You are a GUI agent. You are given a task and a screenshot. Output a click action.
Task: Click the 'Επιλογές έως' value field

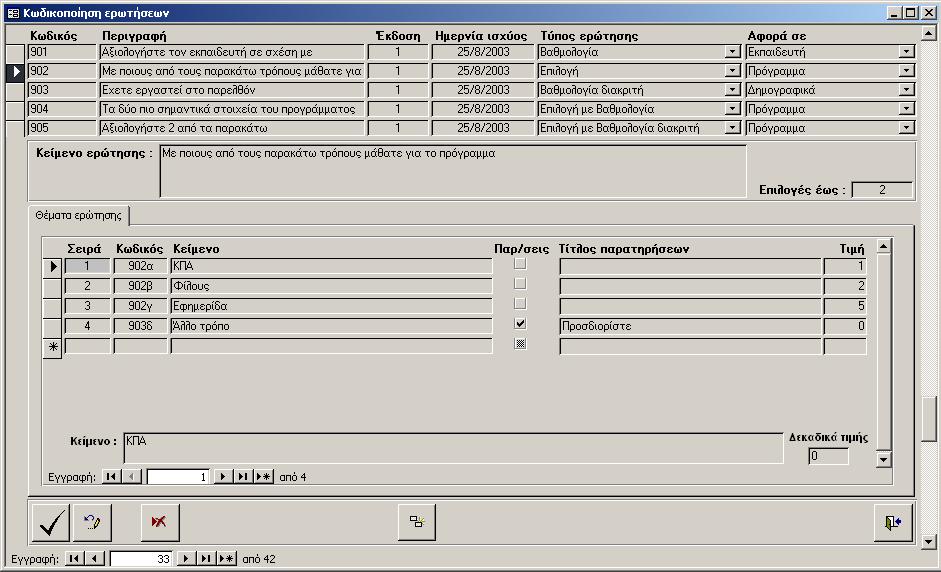pyautogui.click(x=881, y=190)
